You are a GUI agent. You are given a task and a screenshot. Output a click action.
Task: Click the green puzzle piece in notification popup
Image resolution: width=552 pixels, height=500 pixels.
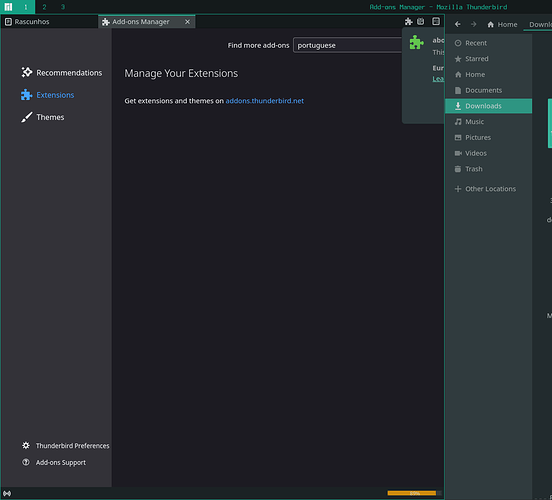[x=416, y=42]
